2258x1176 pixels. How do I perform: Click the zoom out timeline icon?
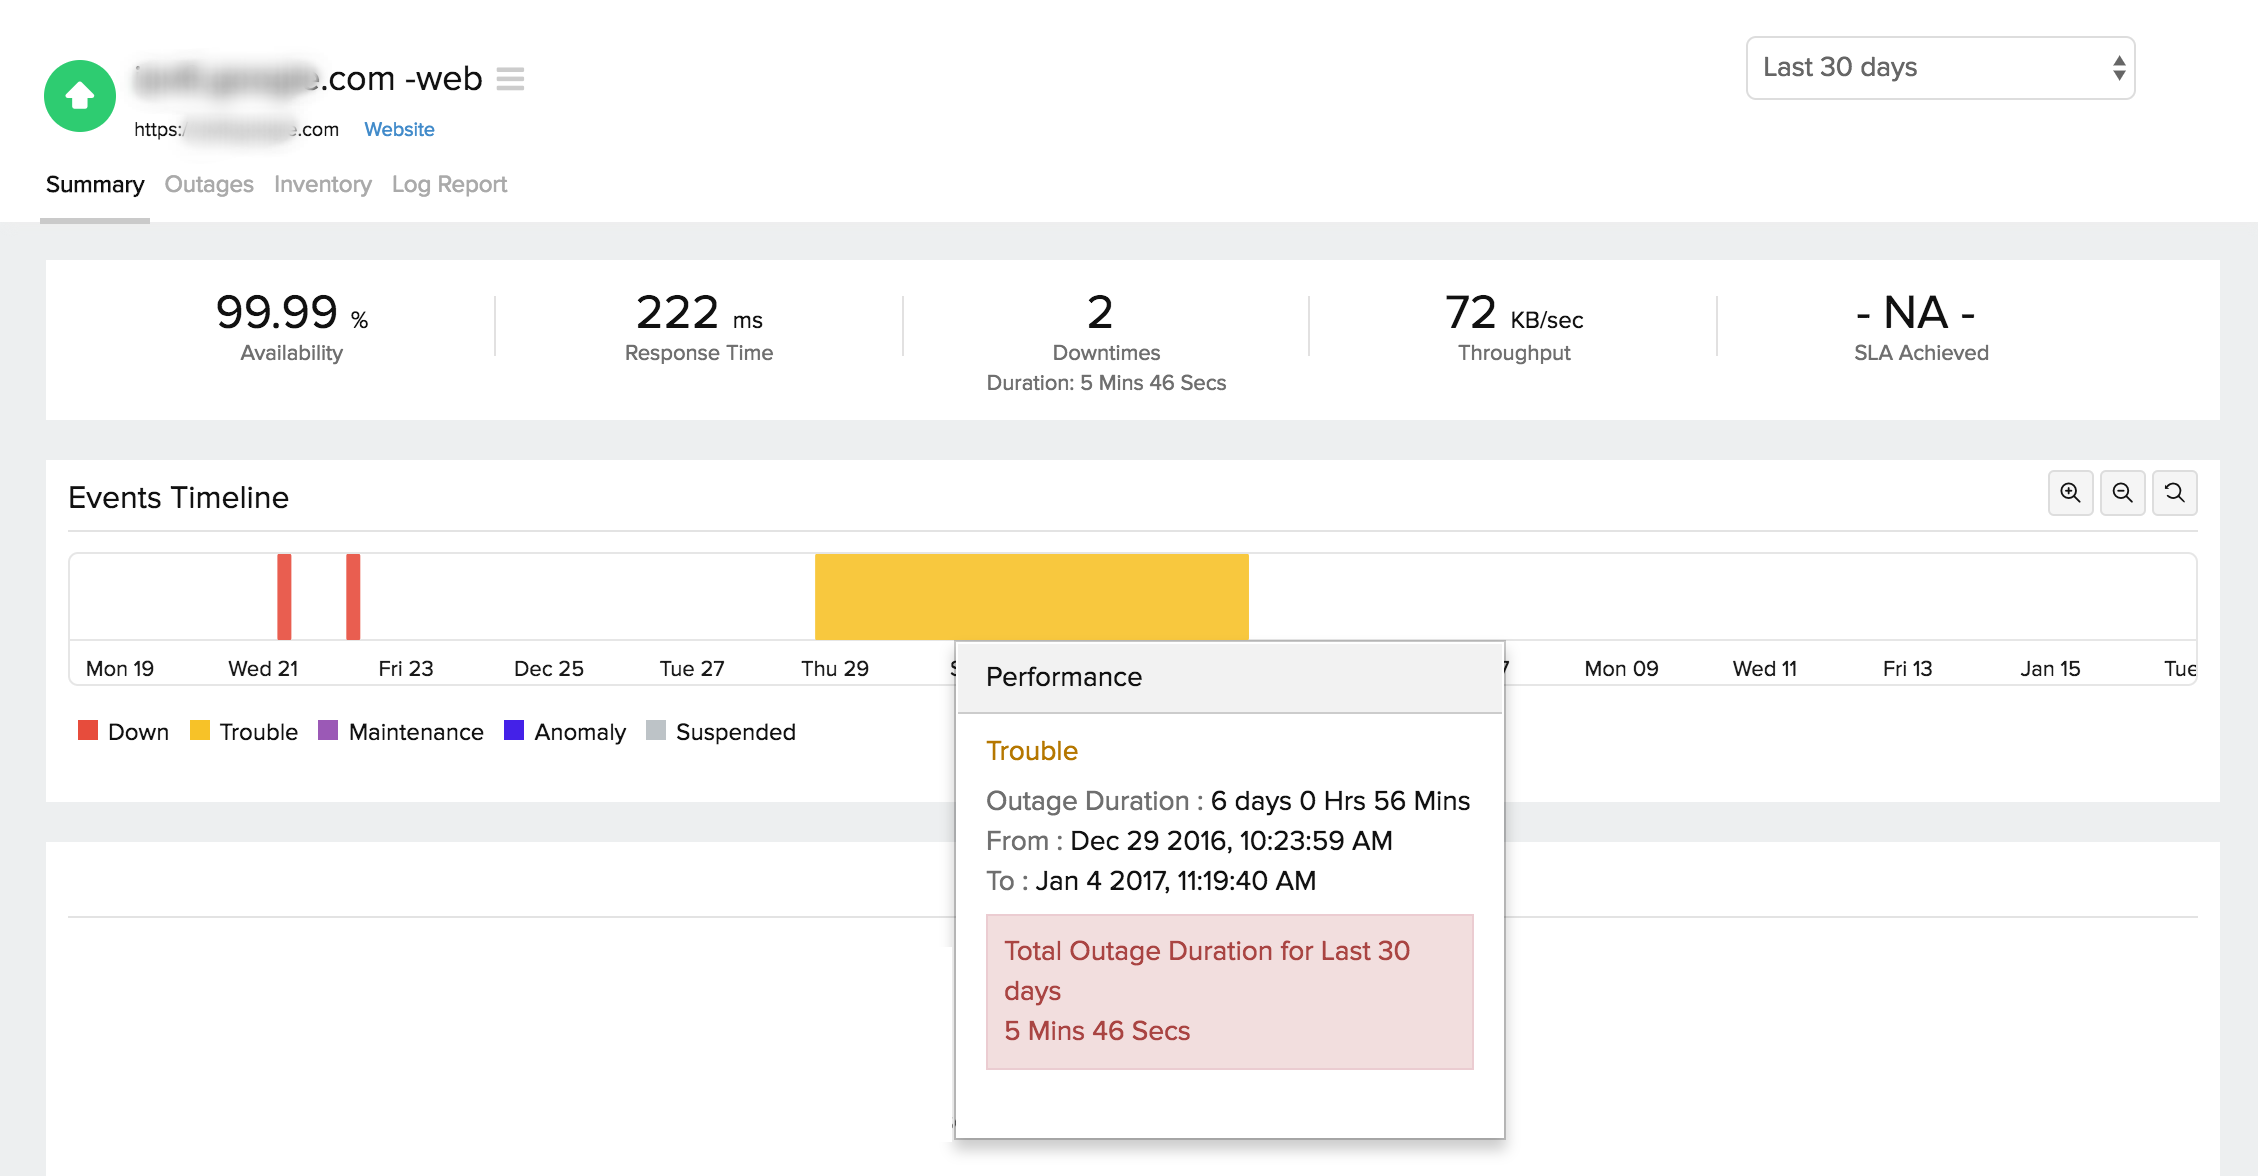pos(2122,493)
